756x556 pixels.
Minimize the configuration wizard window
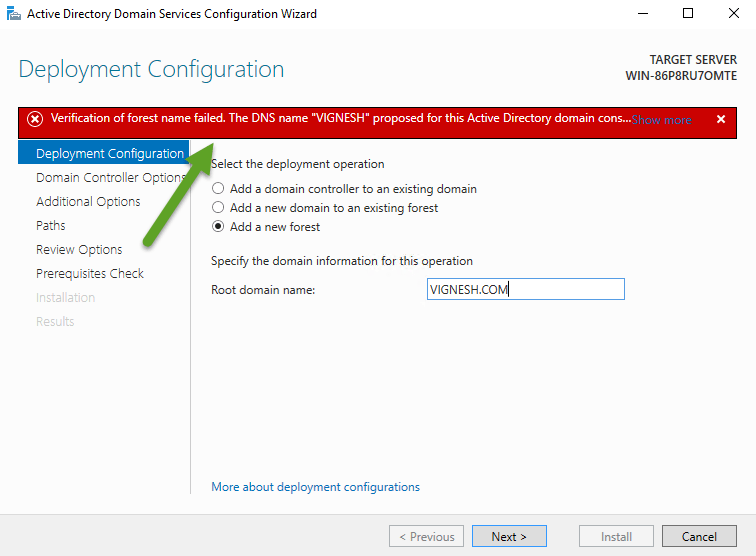[x=641, y=14]
